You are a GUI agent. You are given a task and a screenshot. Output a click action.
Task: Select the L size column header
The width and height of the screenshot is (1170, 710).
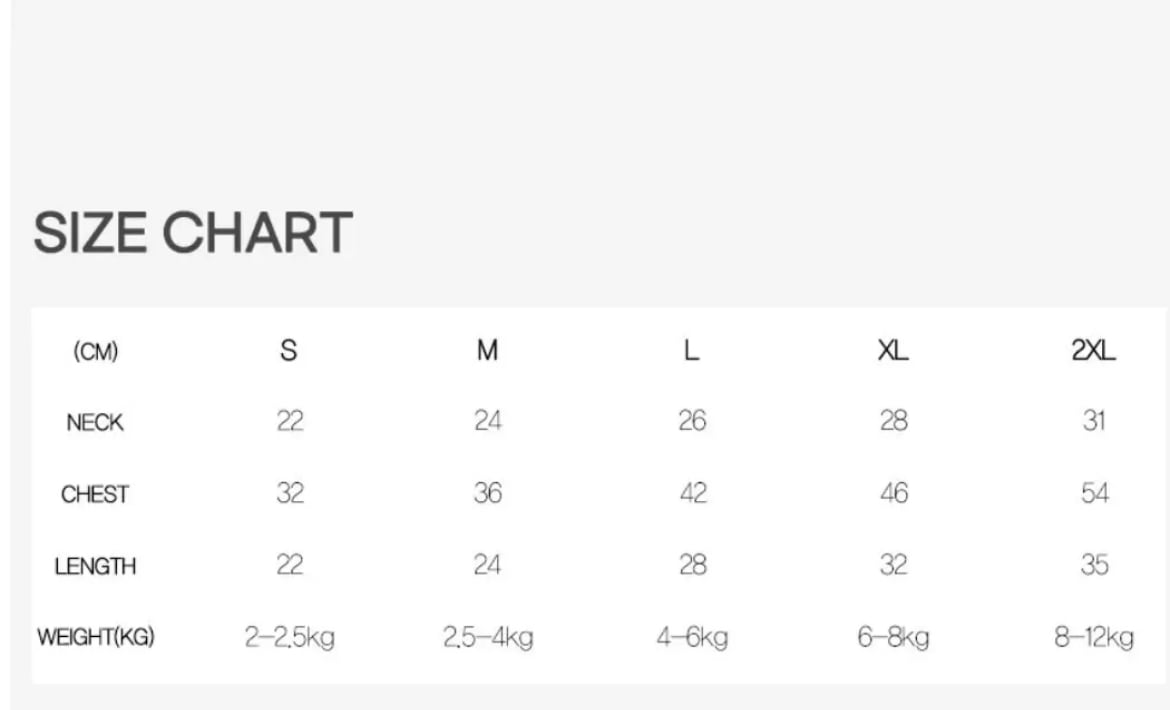click(692, 351)
